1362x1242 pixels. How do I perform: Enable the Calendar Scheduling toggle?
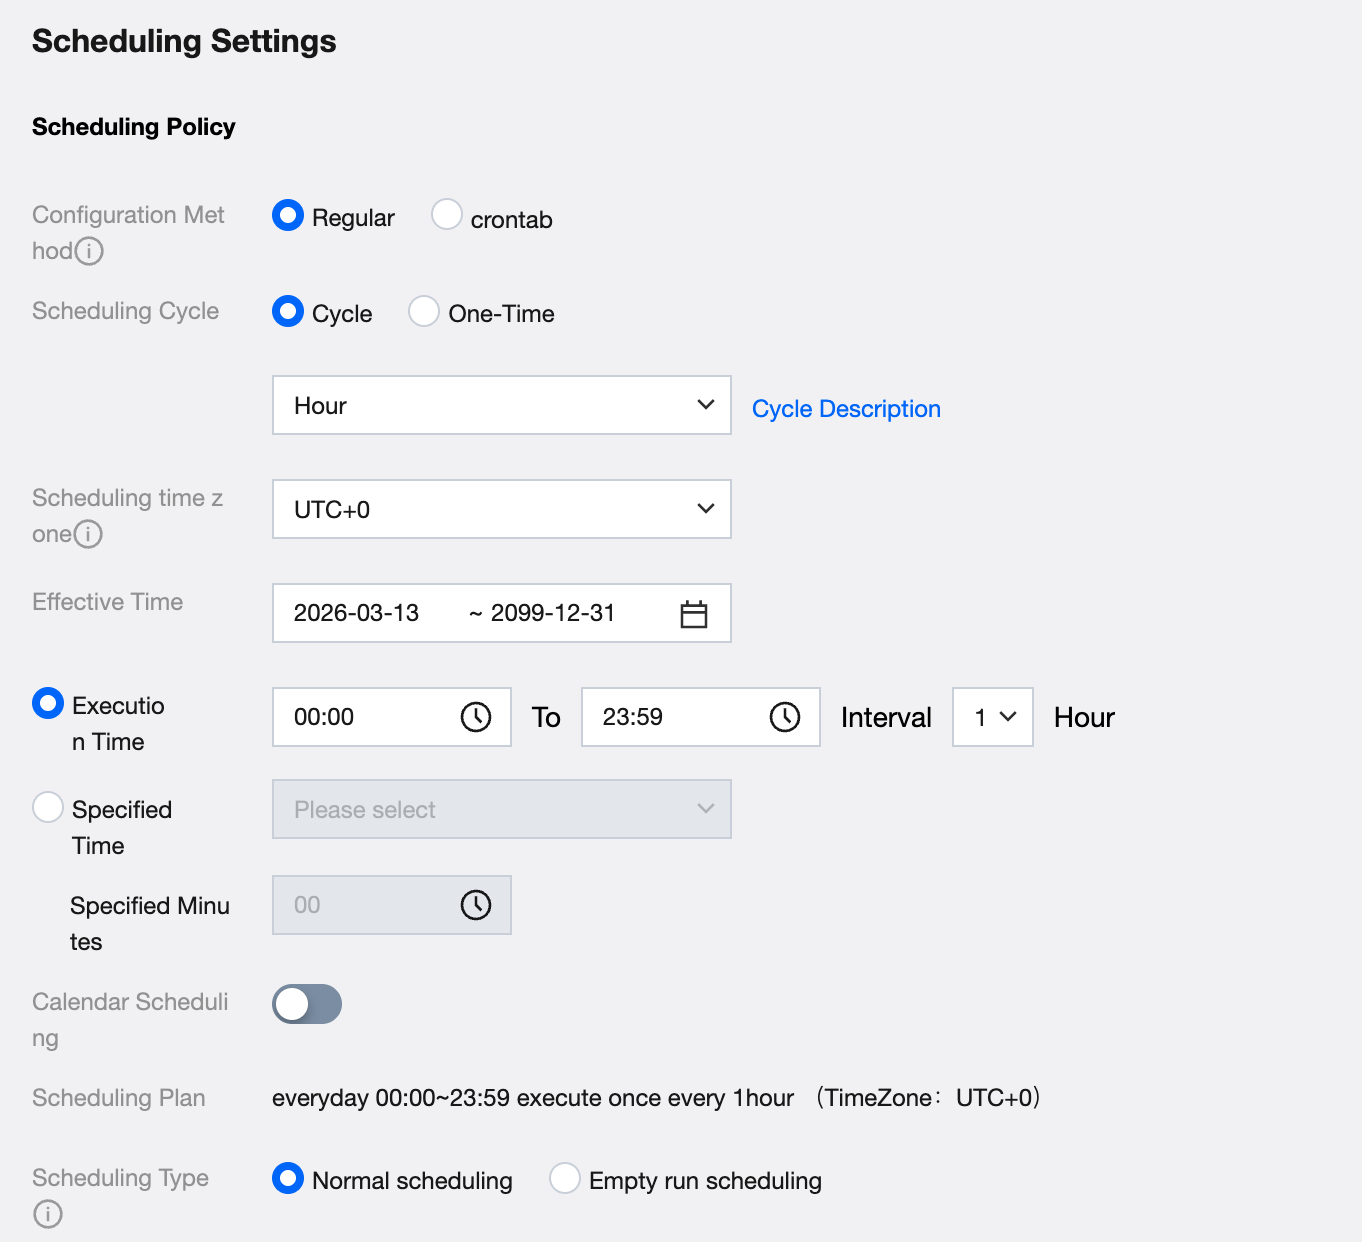[x=307, y=1004]
